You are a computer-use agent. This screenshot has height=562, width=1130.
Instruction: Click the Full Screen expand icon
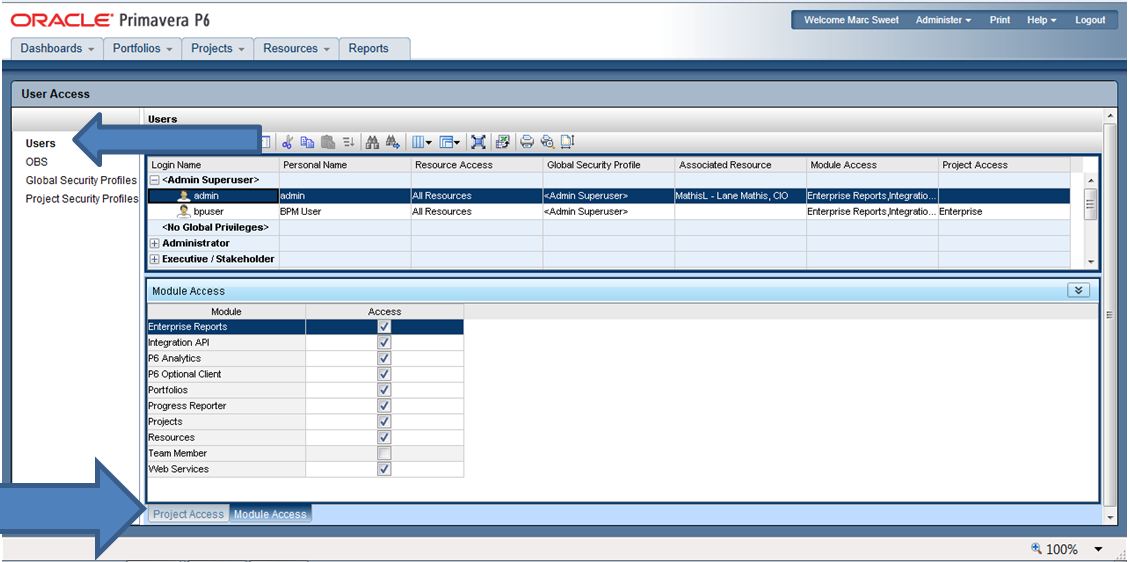[x=478, y=142]
